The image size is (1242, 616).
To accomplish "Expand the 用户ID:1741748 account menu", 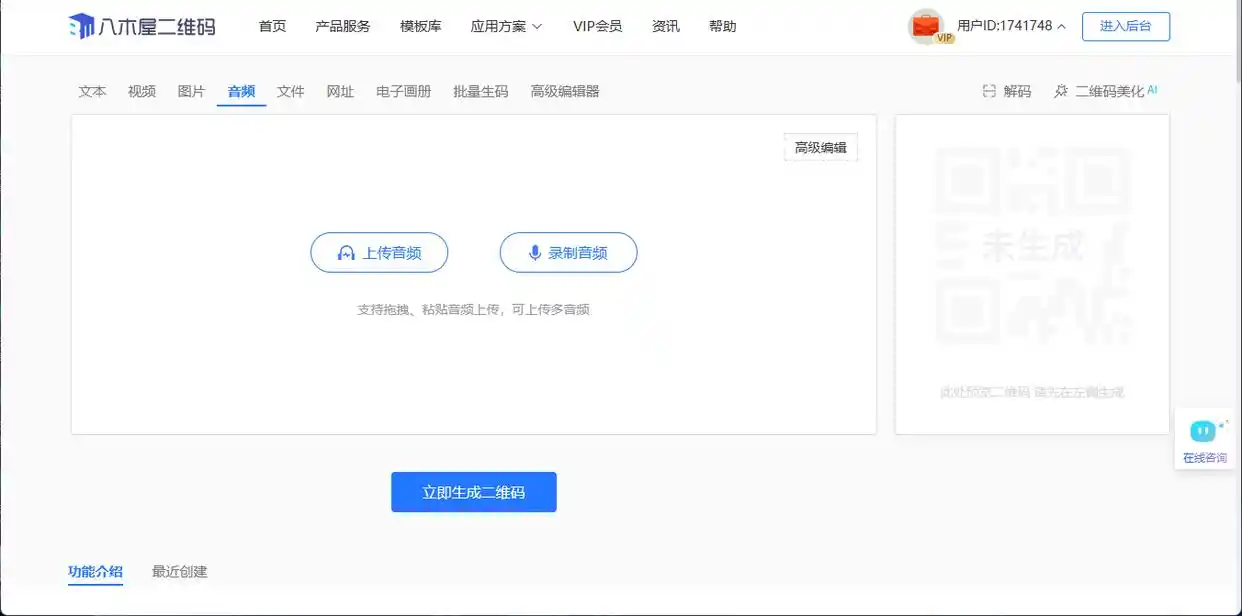I will [1011, 26].
